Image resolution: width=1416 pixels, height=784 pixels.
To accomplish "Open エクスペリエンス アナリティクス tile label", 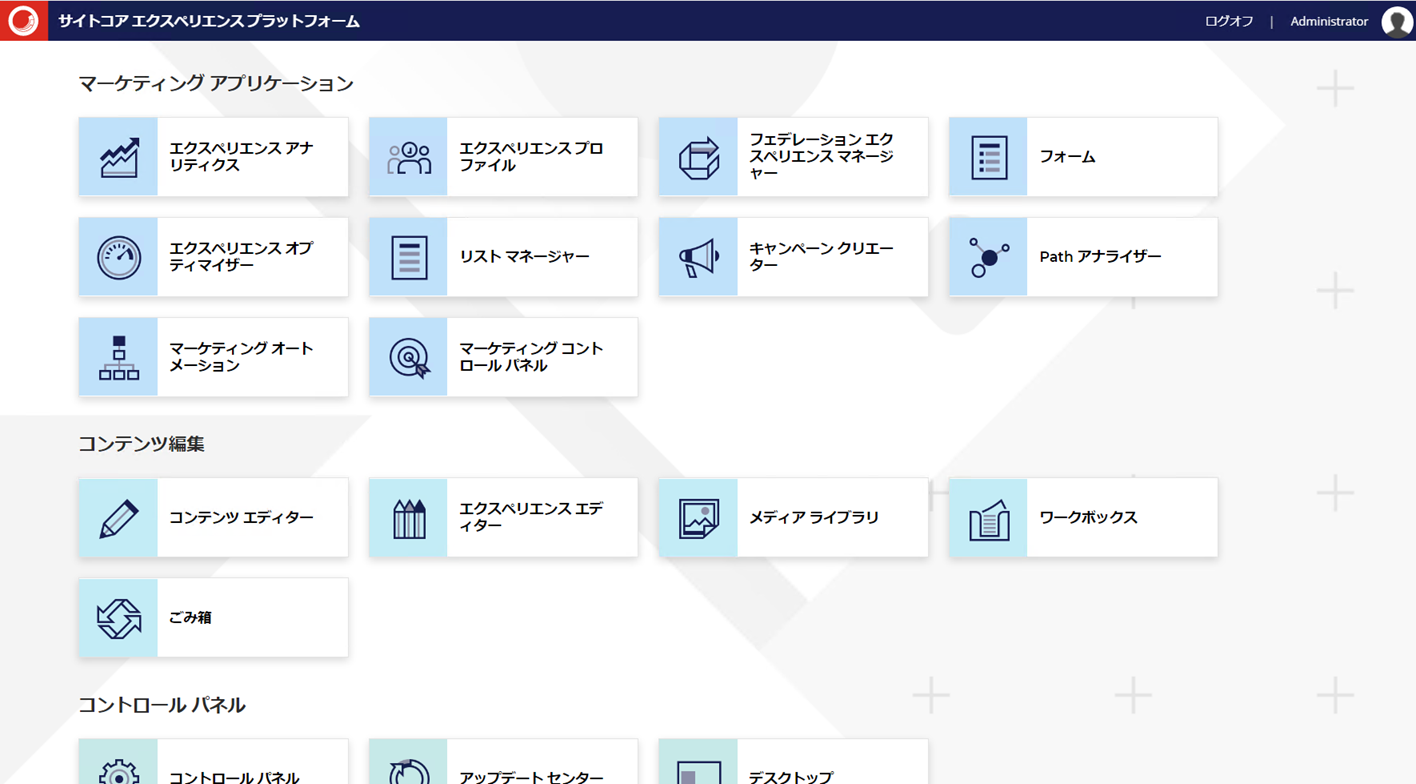I will click(241, 157).
